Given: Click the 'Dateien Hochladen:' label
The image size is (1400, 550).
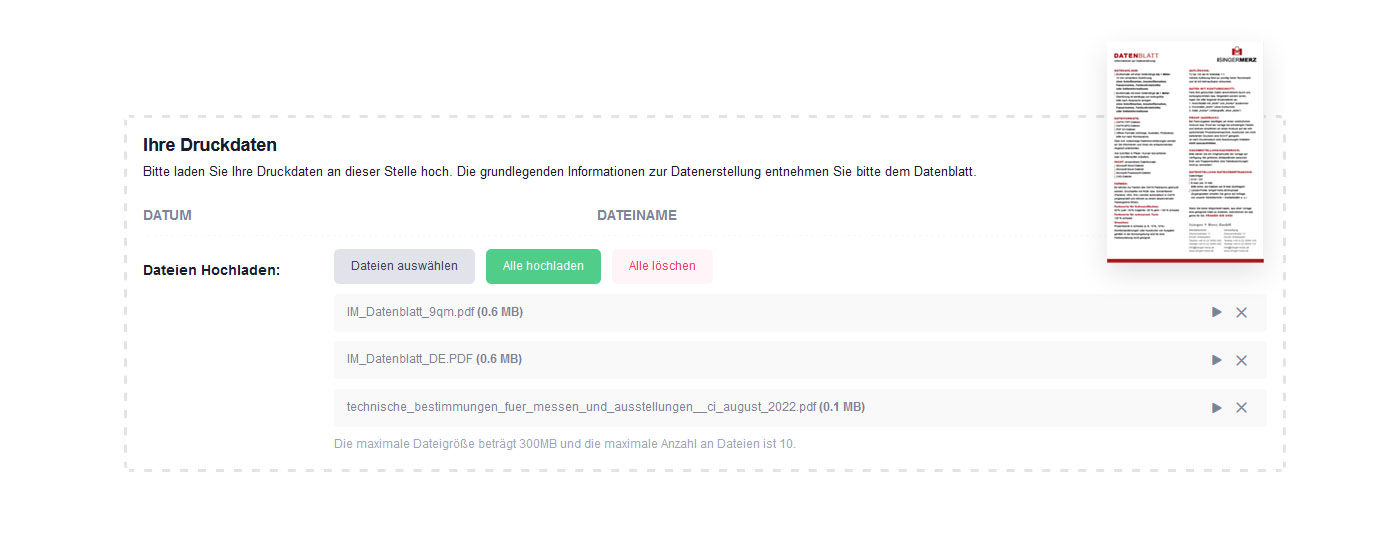Looking at the screenshot, I should pos(211,270).
